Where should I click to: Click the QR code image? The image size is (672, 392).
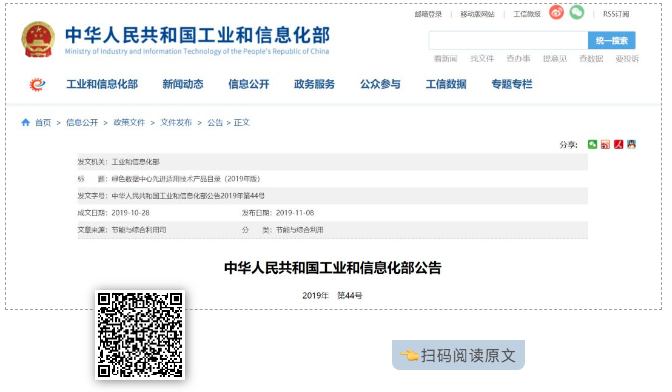pos(140,335)
